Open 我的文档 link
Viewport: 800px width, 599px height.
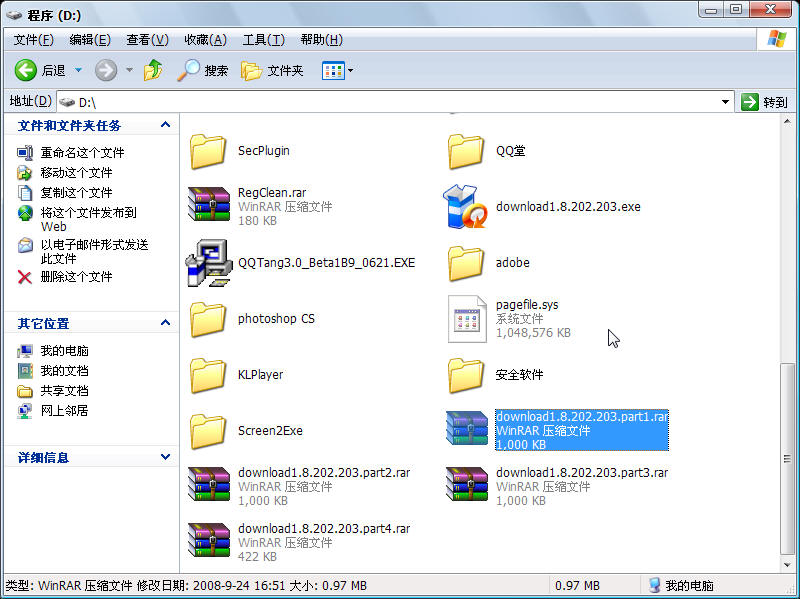[x=64, y=371]
